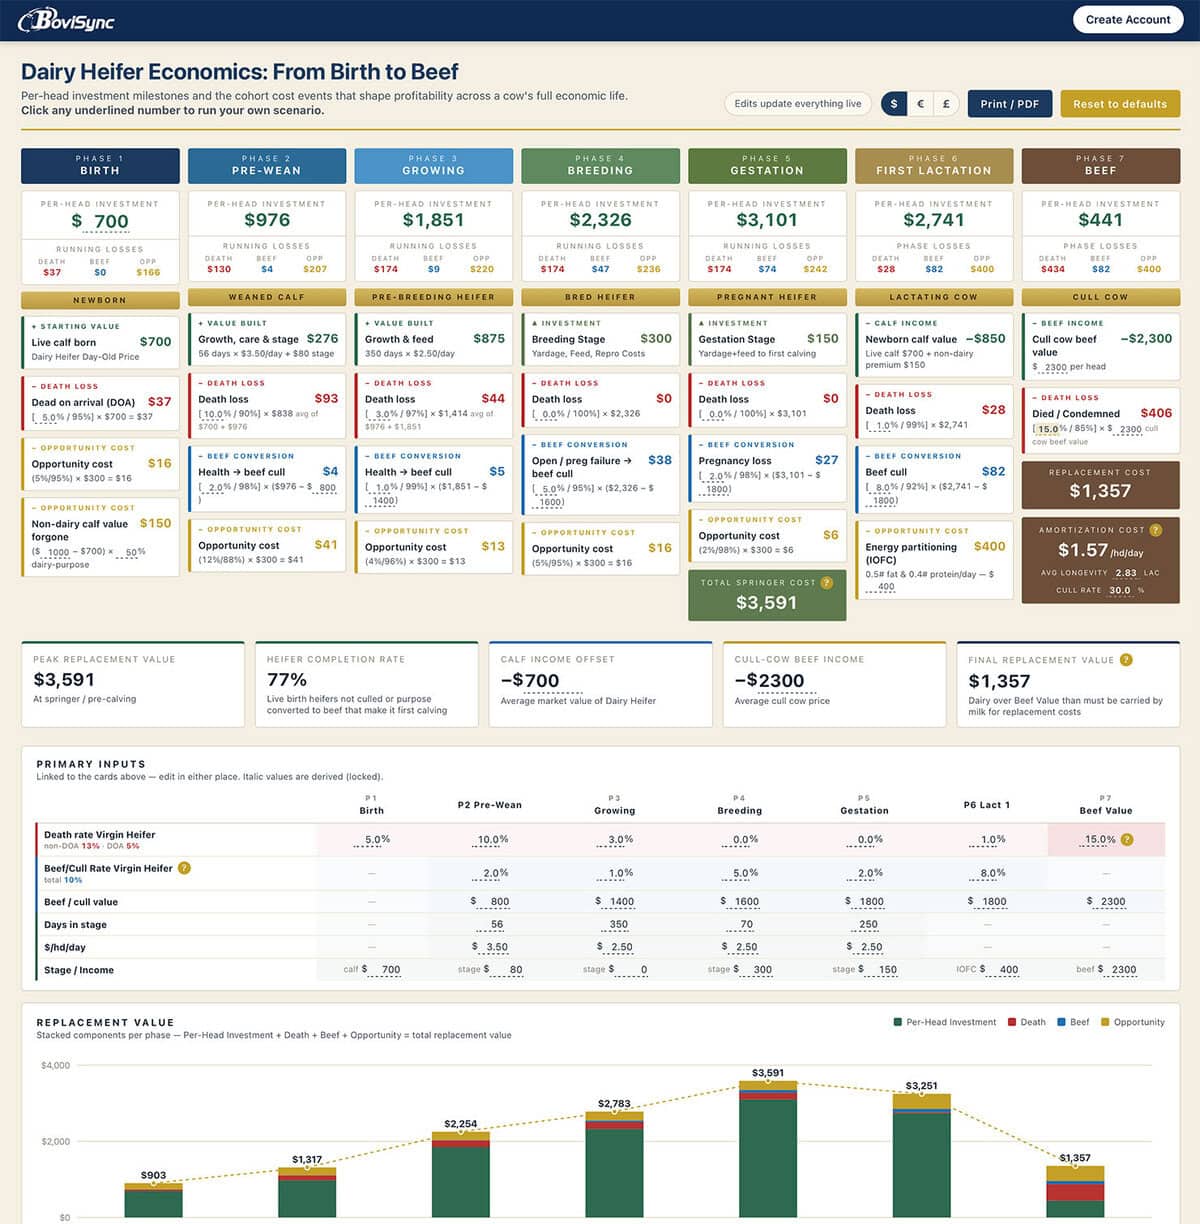
Task: Click the Create Account button
Action: pyautogui.click(x=1128, y=19)
